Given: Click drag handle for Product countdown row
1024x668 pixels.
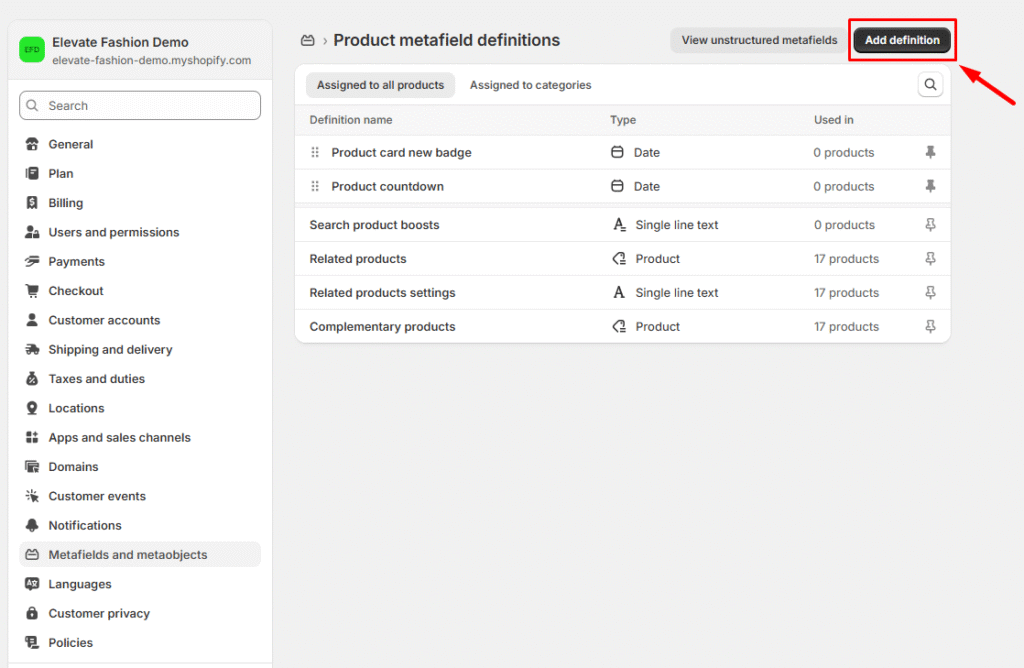Looking at the screenshot, I should (x=315, y=186).
